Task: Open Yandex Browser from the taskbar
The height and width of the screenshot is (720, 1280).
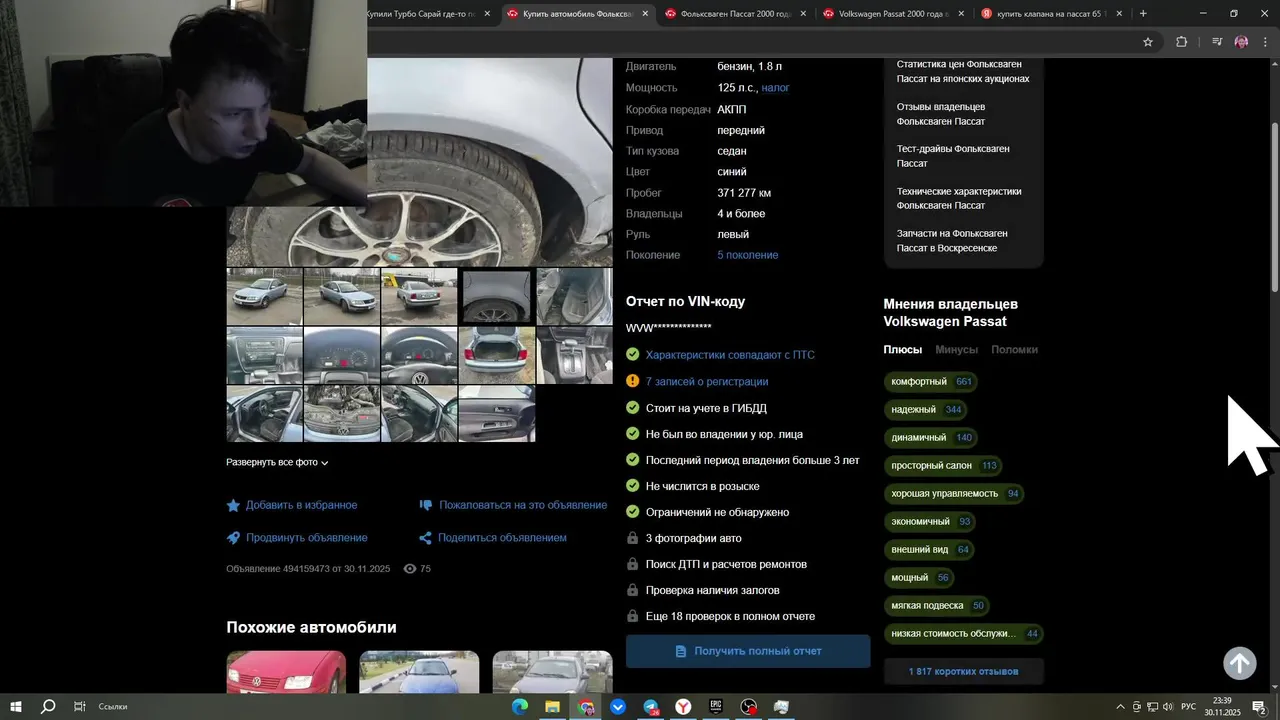Action: click(x=683, y=707)
